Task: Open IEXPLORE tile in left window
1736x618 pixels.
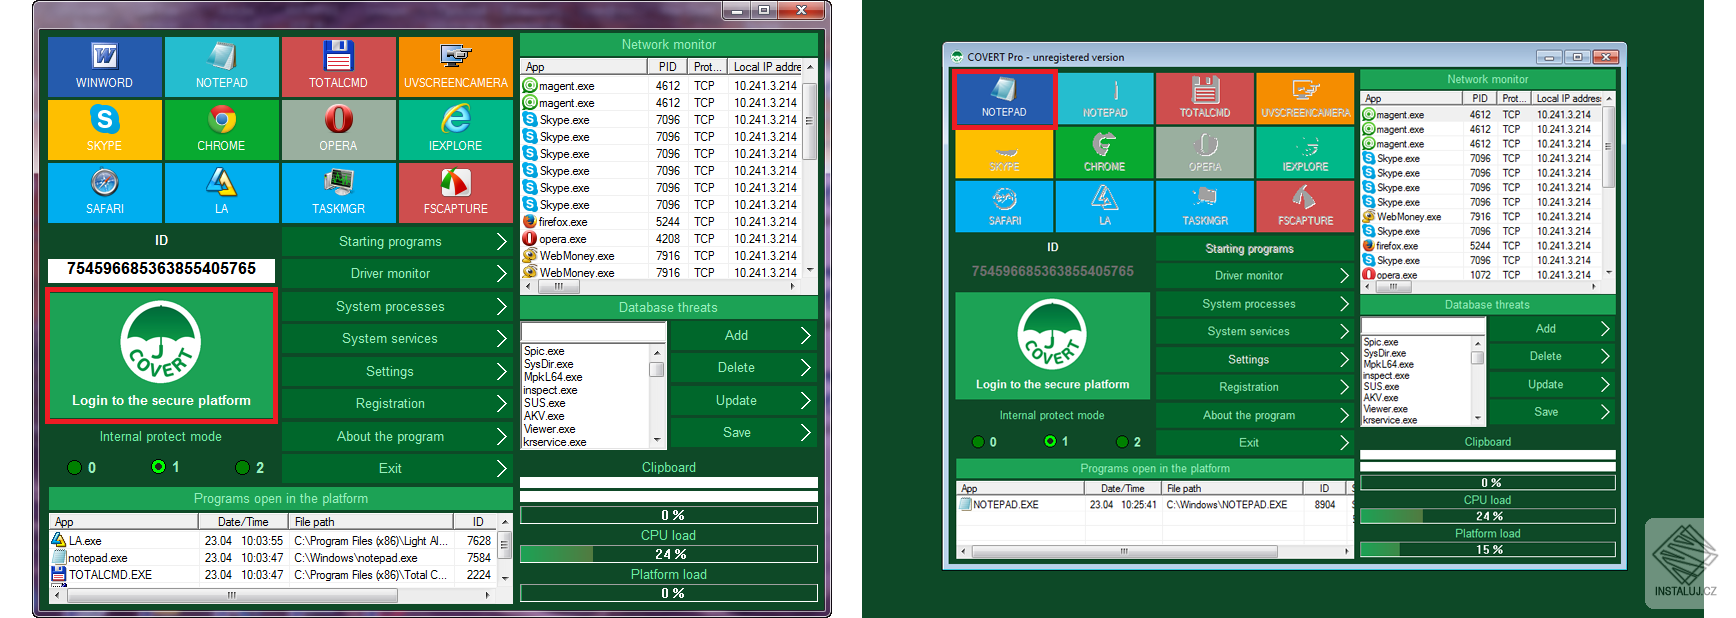Action: point(455,129)
